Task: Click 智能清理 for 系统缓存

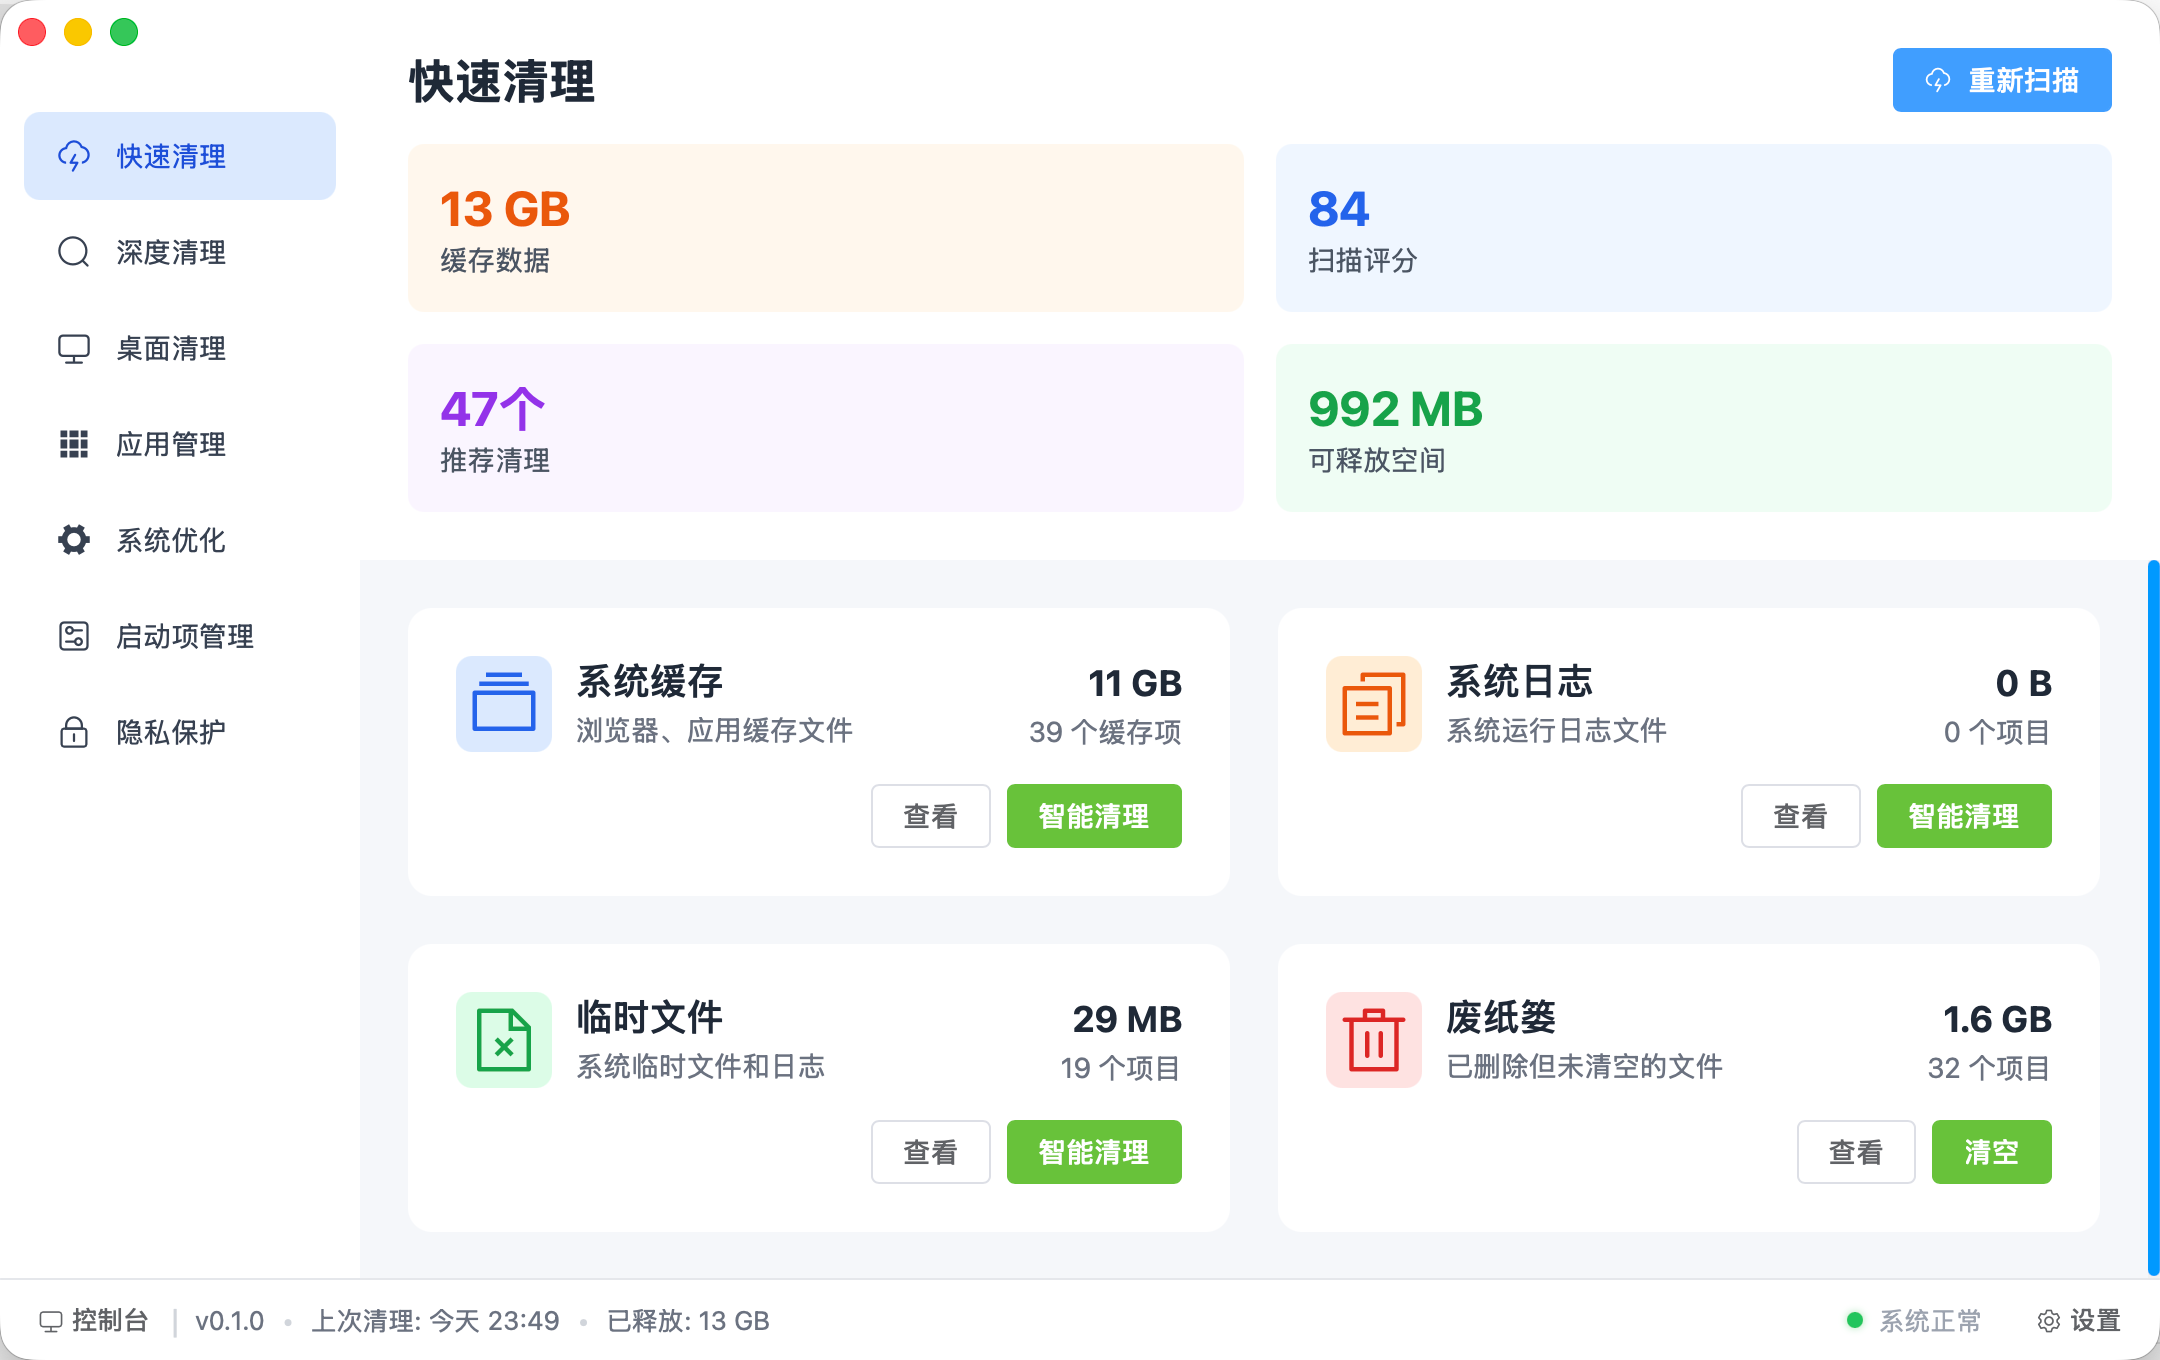Action: tap(1093, 816)
